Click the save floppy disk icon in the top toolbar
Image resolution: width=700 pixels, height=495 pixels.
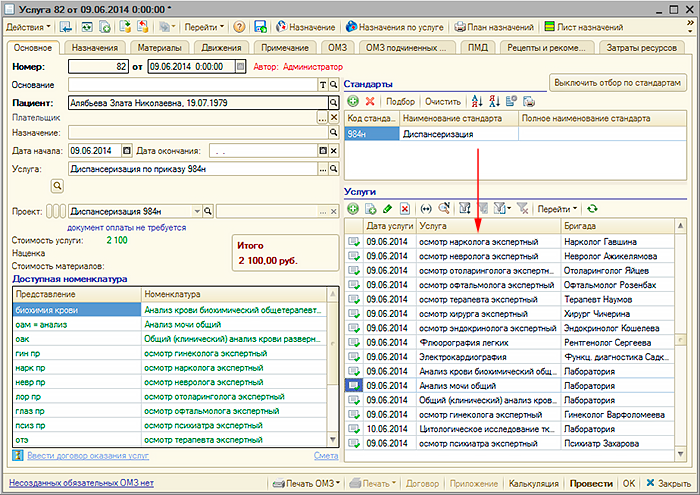[x=260, y=26]
